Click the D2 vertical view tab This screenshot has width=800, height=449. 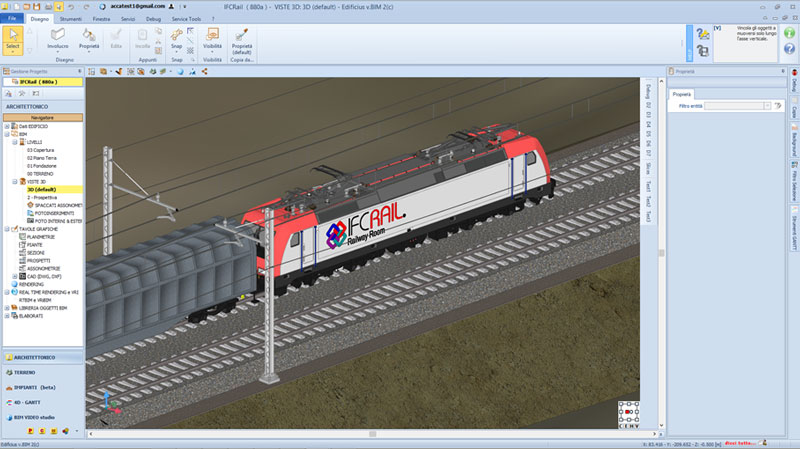(x=648, y=105)
